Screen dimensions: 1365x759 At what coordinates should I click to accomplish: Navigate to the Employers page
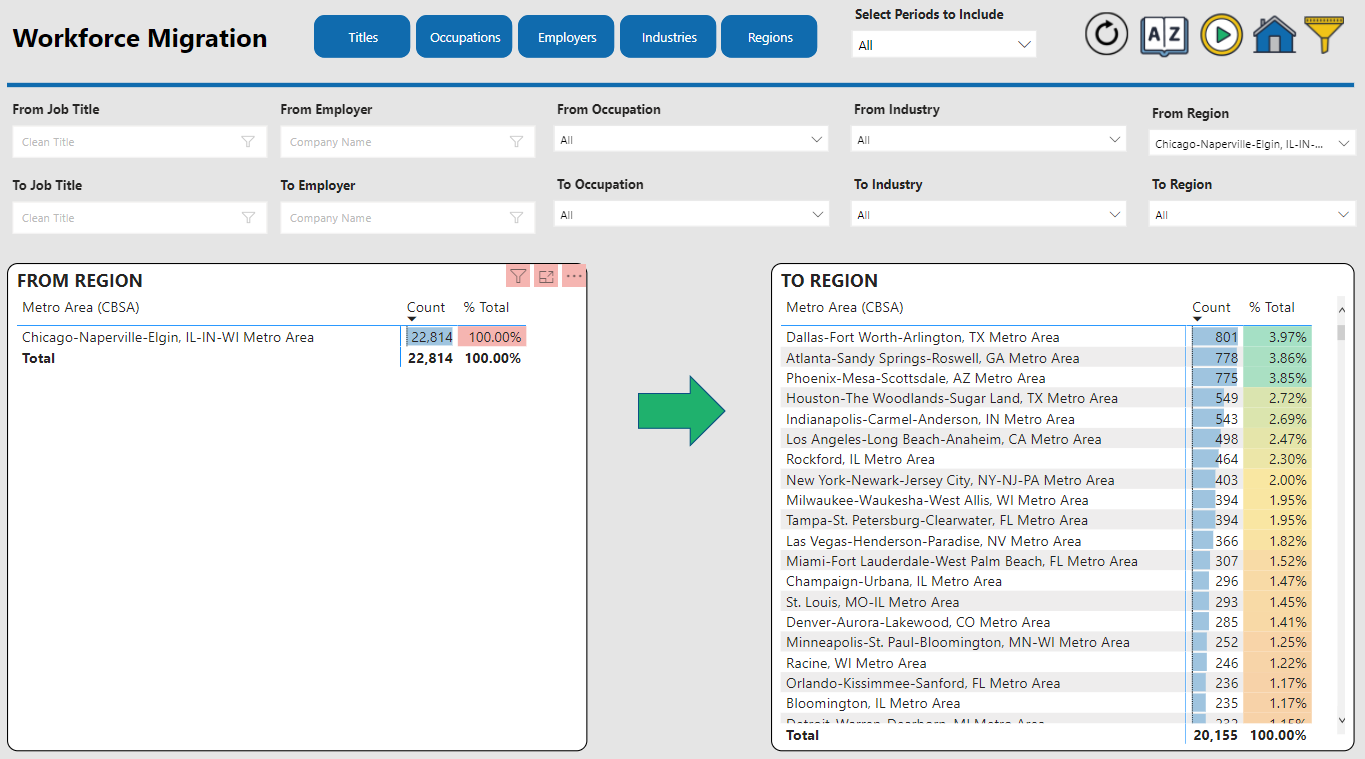click(567, 37)
